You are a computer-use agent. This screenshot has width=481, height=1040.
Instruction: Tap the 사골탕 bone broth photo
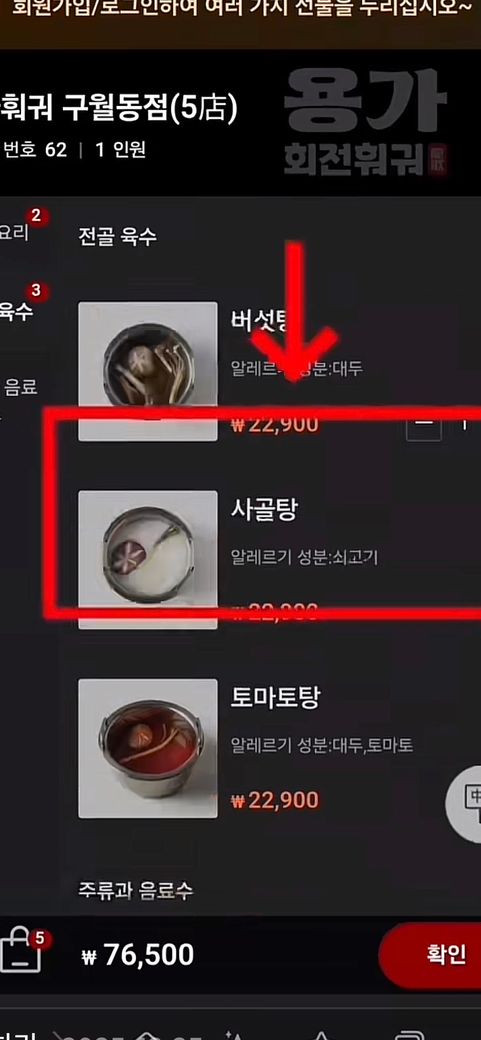pos(148,559)
